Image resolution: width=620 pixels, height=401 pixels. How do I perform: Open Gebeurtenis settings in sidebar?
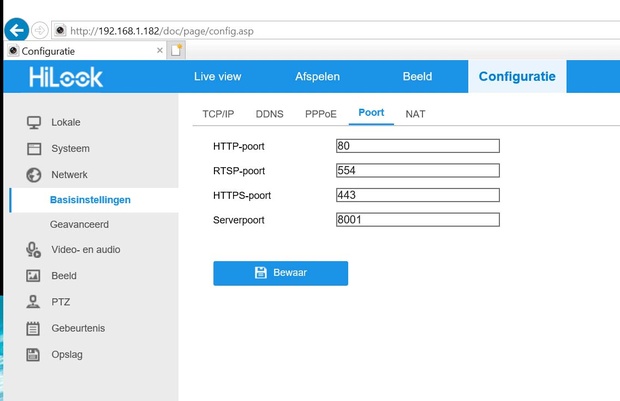point(78,328)
